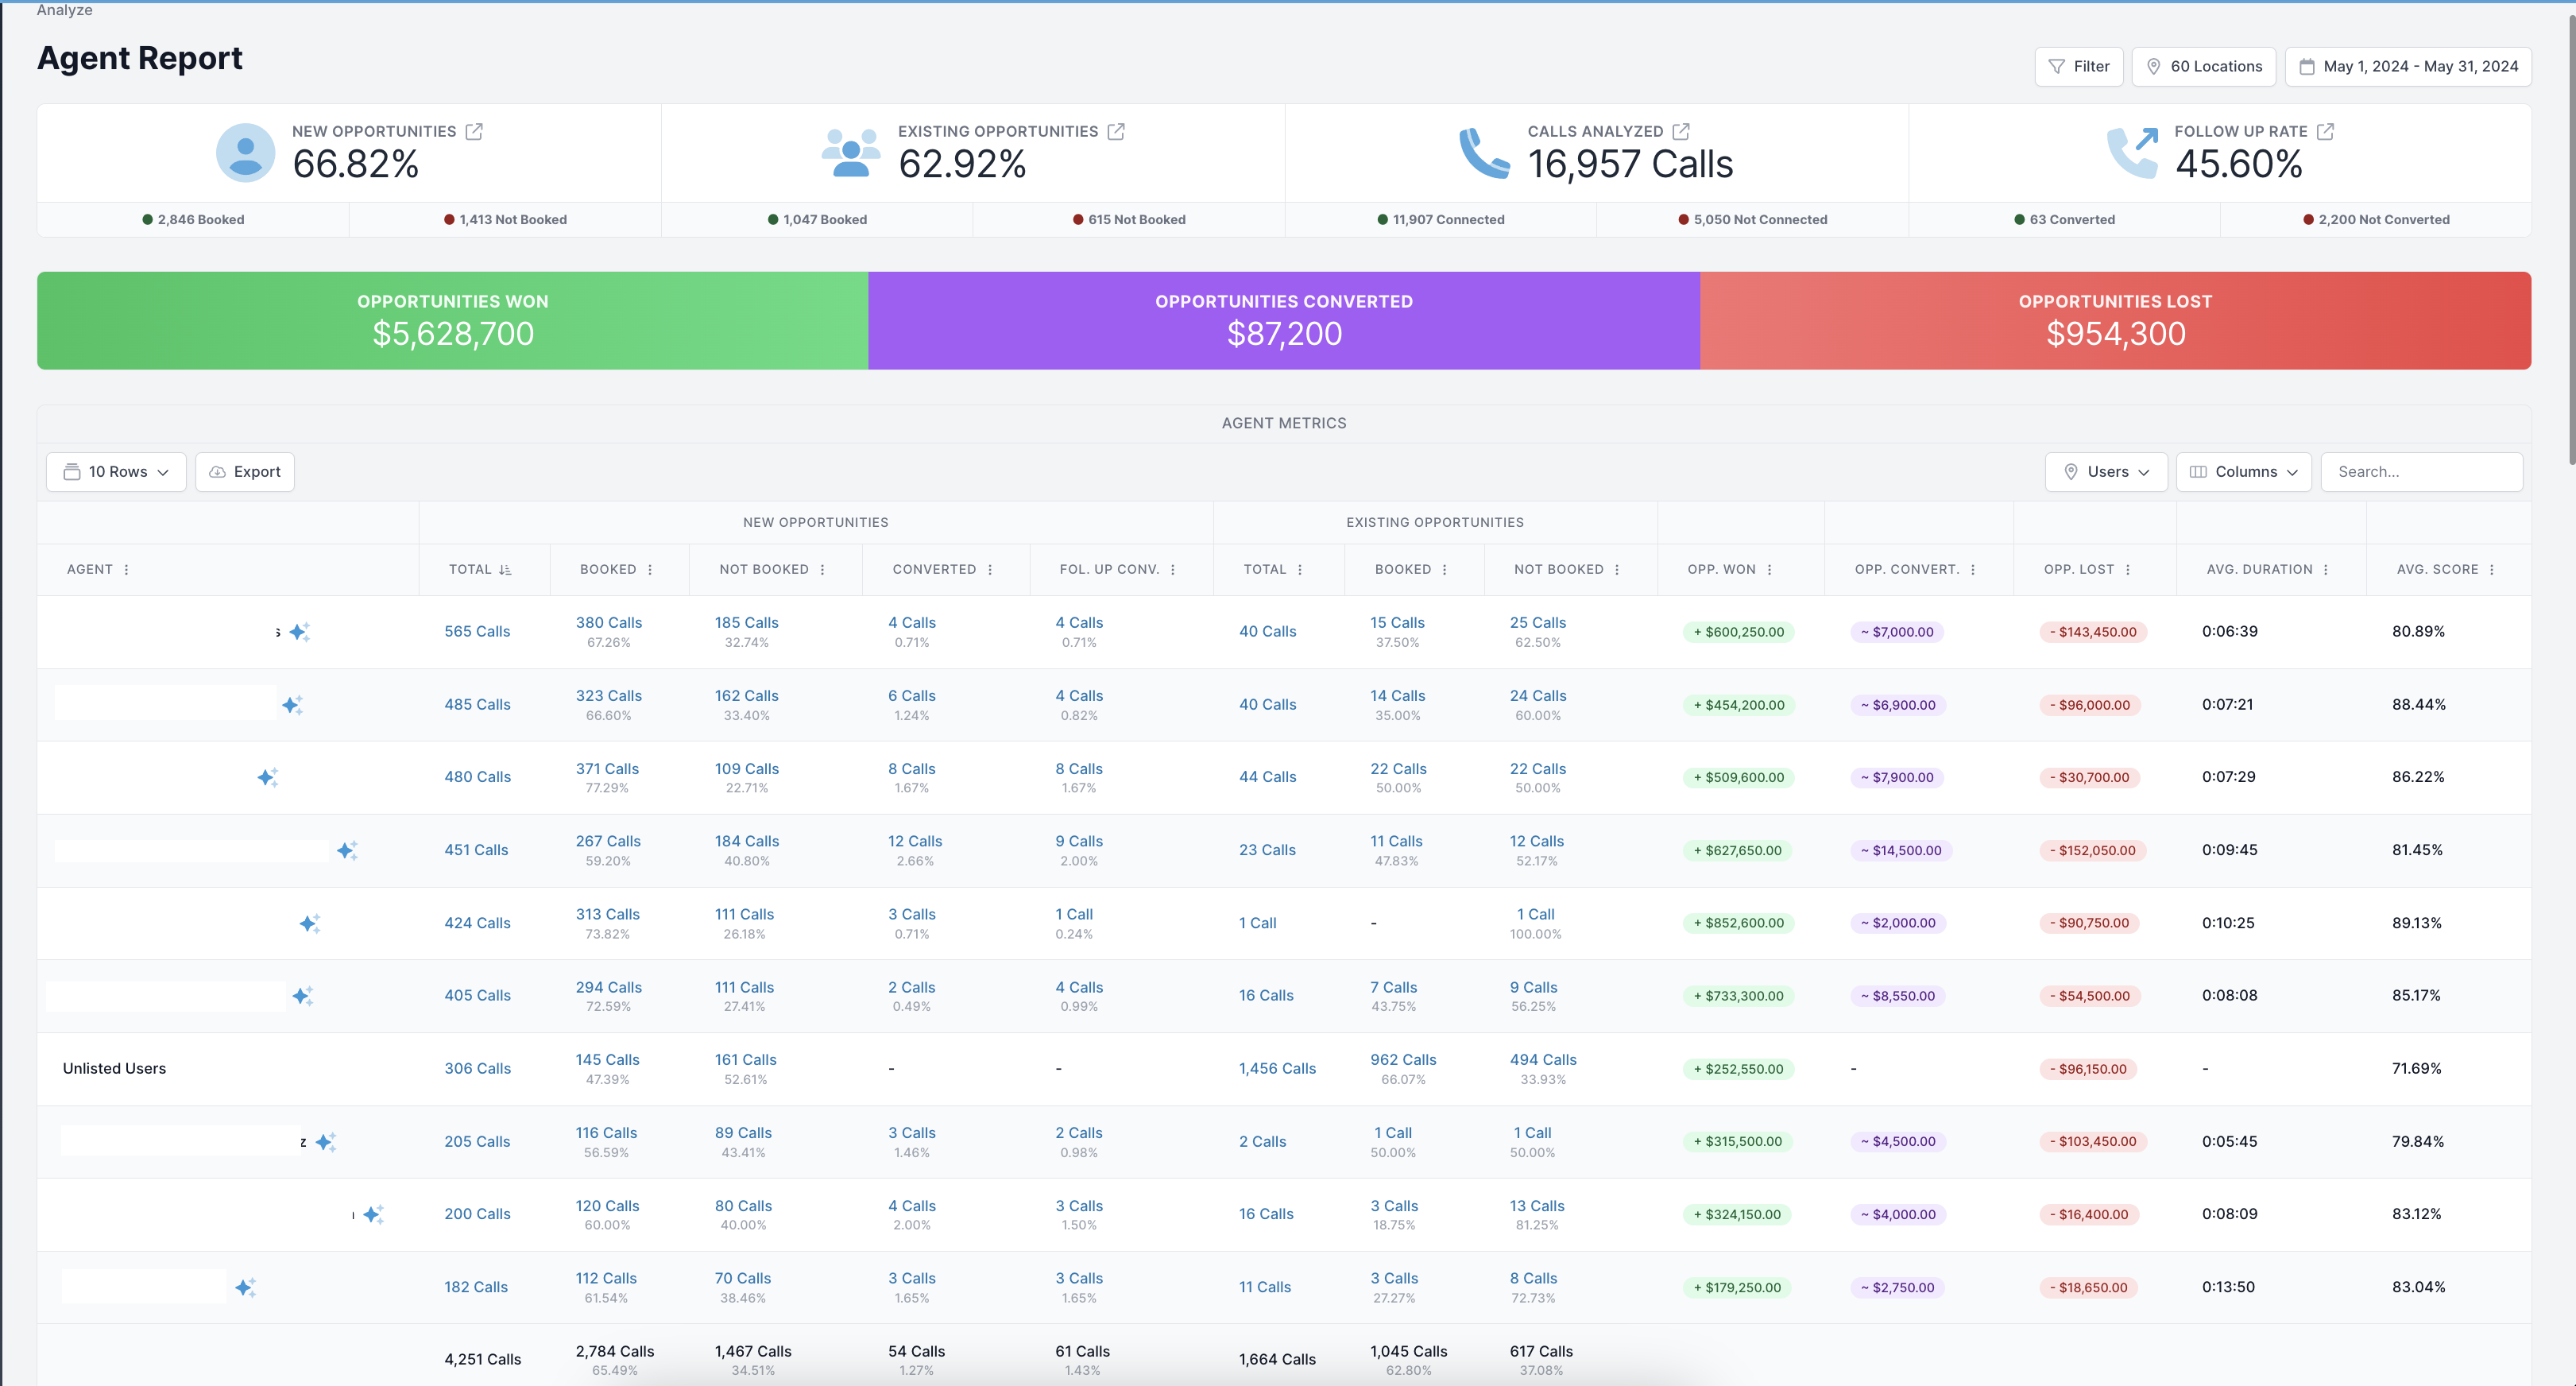Open the Users dropdown
Viewport: 2576px width, 1386px height.
click(2106, 471)
